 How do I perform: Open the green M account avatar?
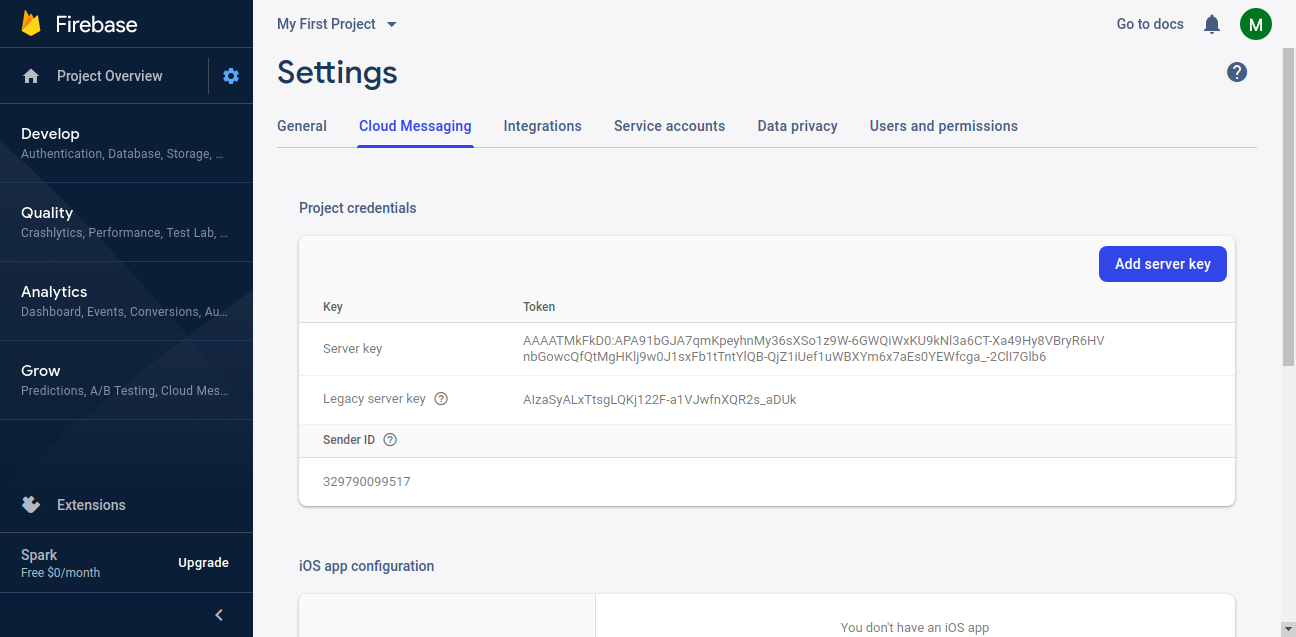1256,24
